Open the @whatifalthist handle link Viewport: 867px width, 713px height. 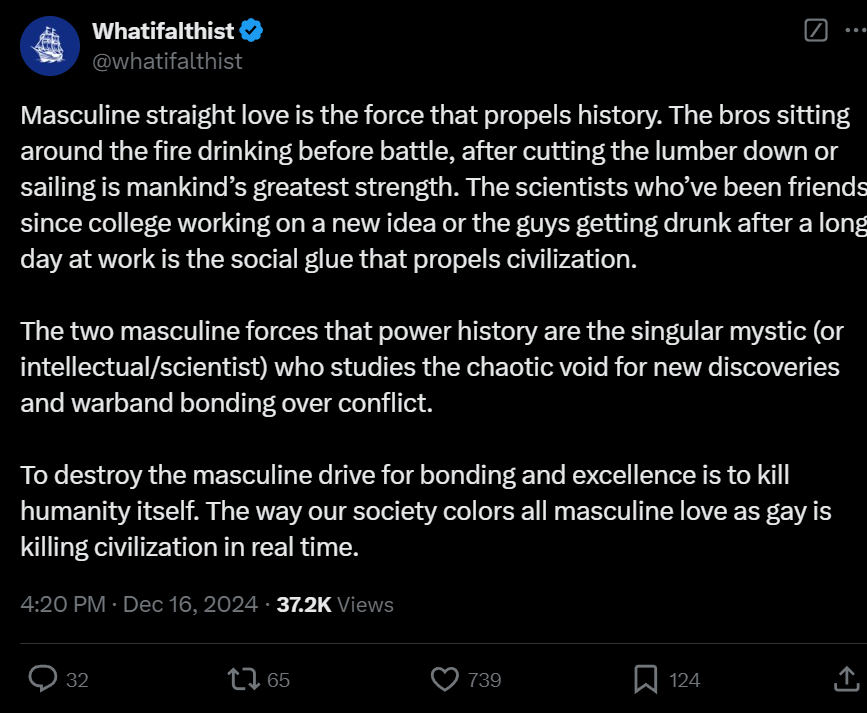tap(167, 61)
